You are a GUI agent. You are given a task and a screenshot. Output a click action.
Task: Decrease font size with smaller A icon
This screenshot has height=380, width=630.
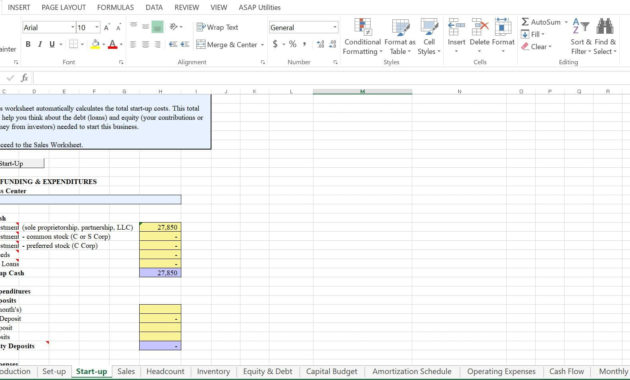pos(119,27)
